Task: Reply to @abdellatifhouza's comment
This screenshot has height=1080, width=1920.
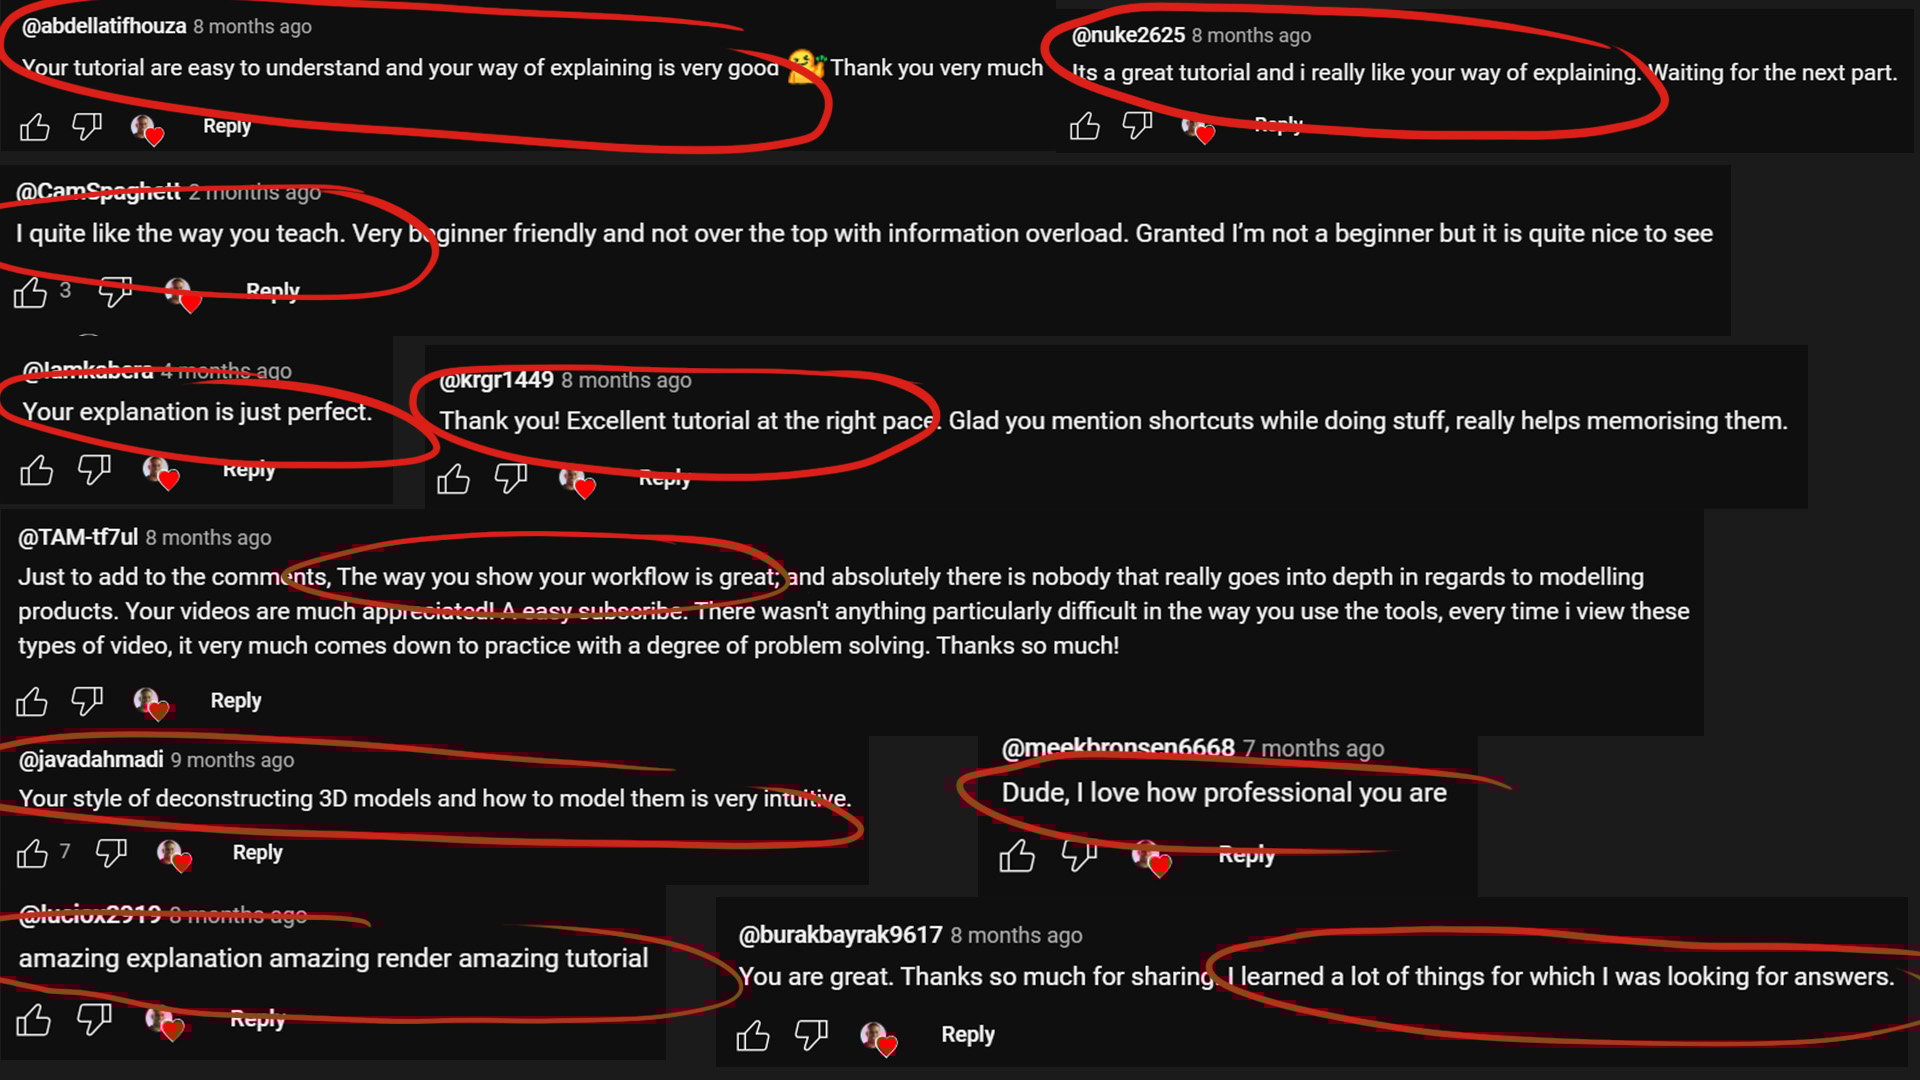Action: [x=227, y=126]
